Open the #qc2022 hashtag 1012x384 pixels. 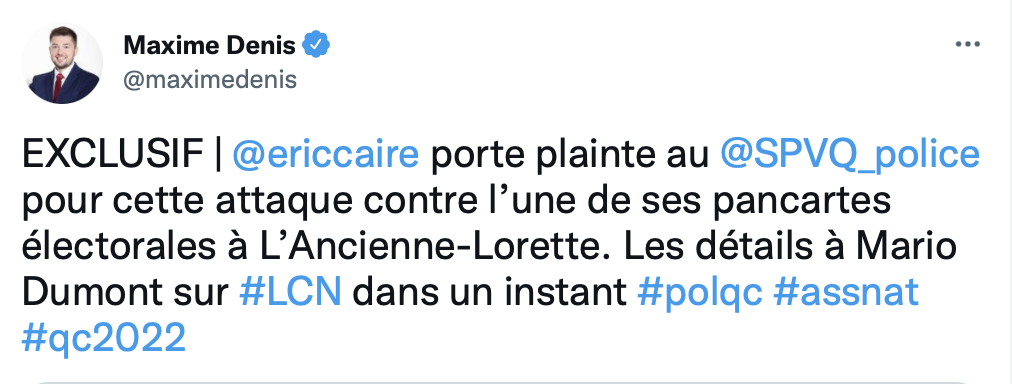(x=104, y=338)
